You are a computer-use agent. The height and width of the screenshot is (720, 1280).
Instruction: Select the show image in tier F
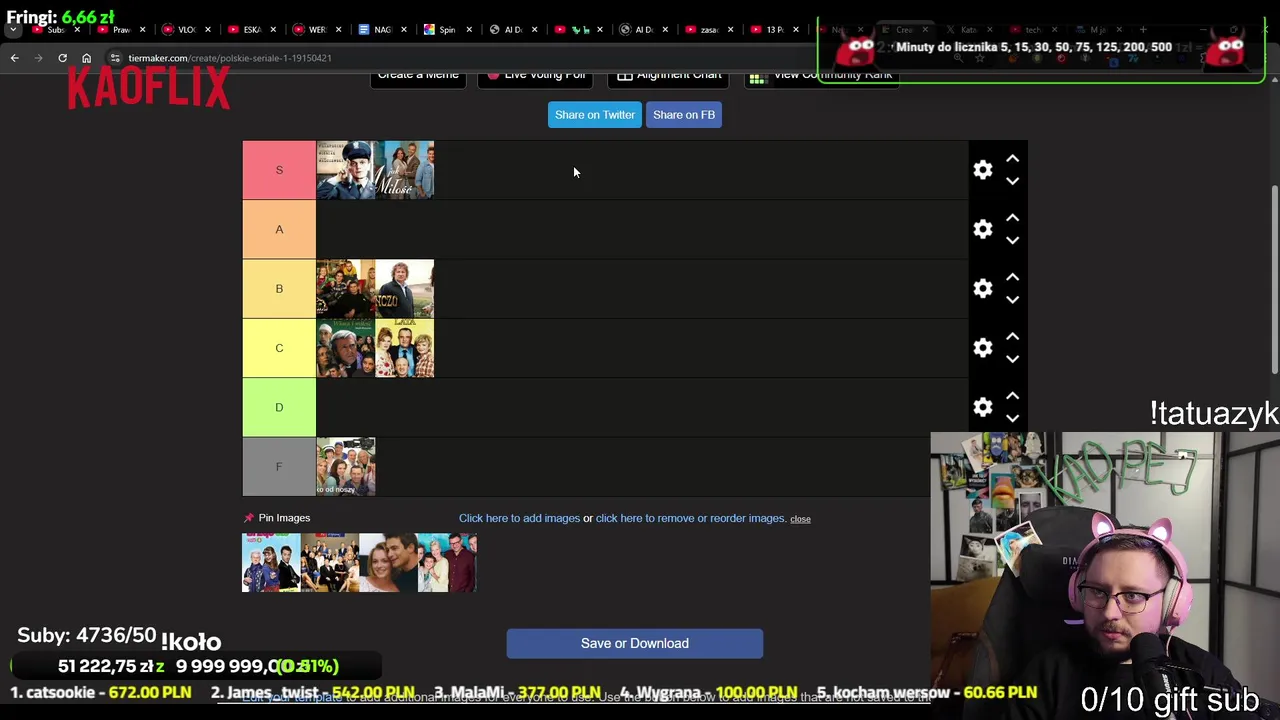pyautogui.click(x=345, y=466)
